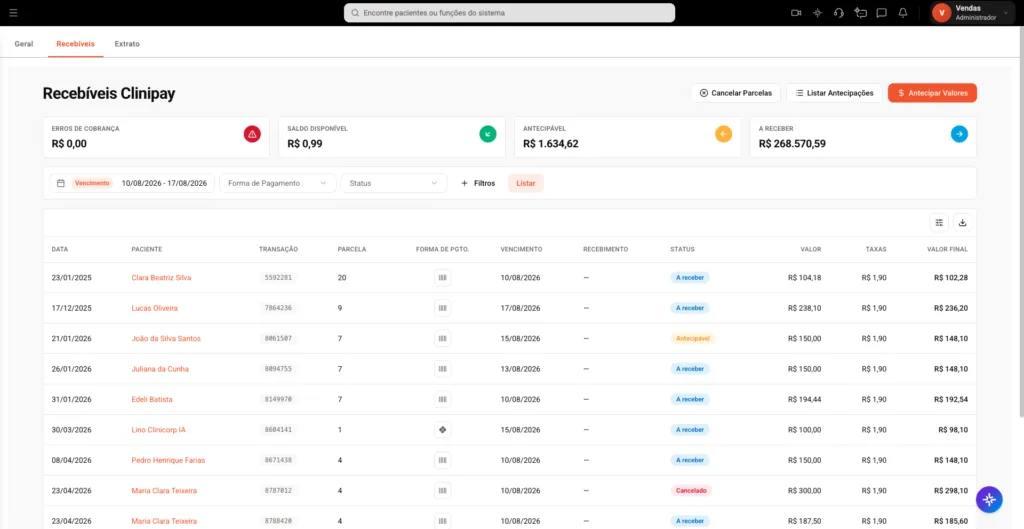Open the chat bubble icon in top bar
The width and height of the screenshot is (1024, 529).
882,12
